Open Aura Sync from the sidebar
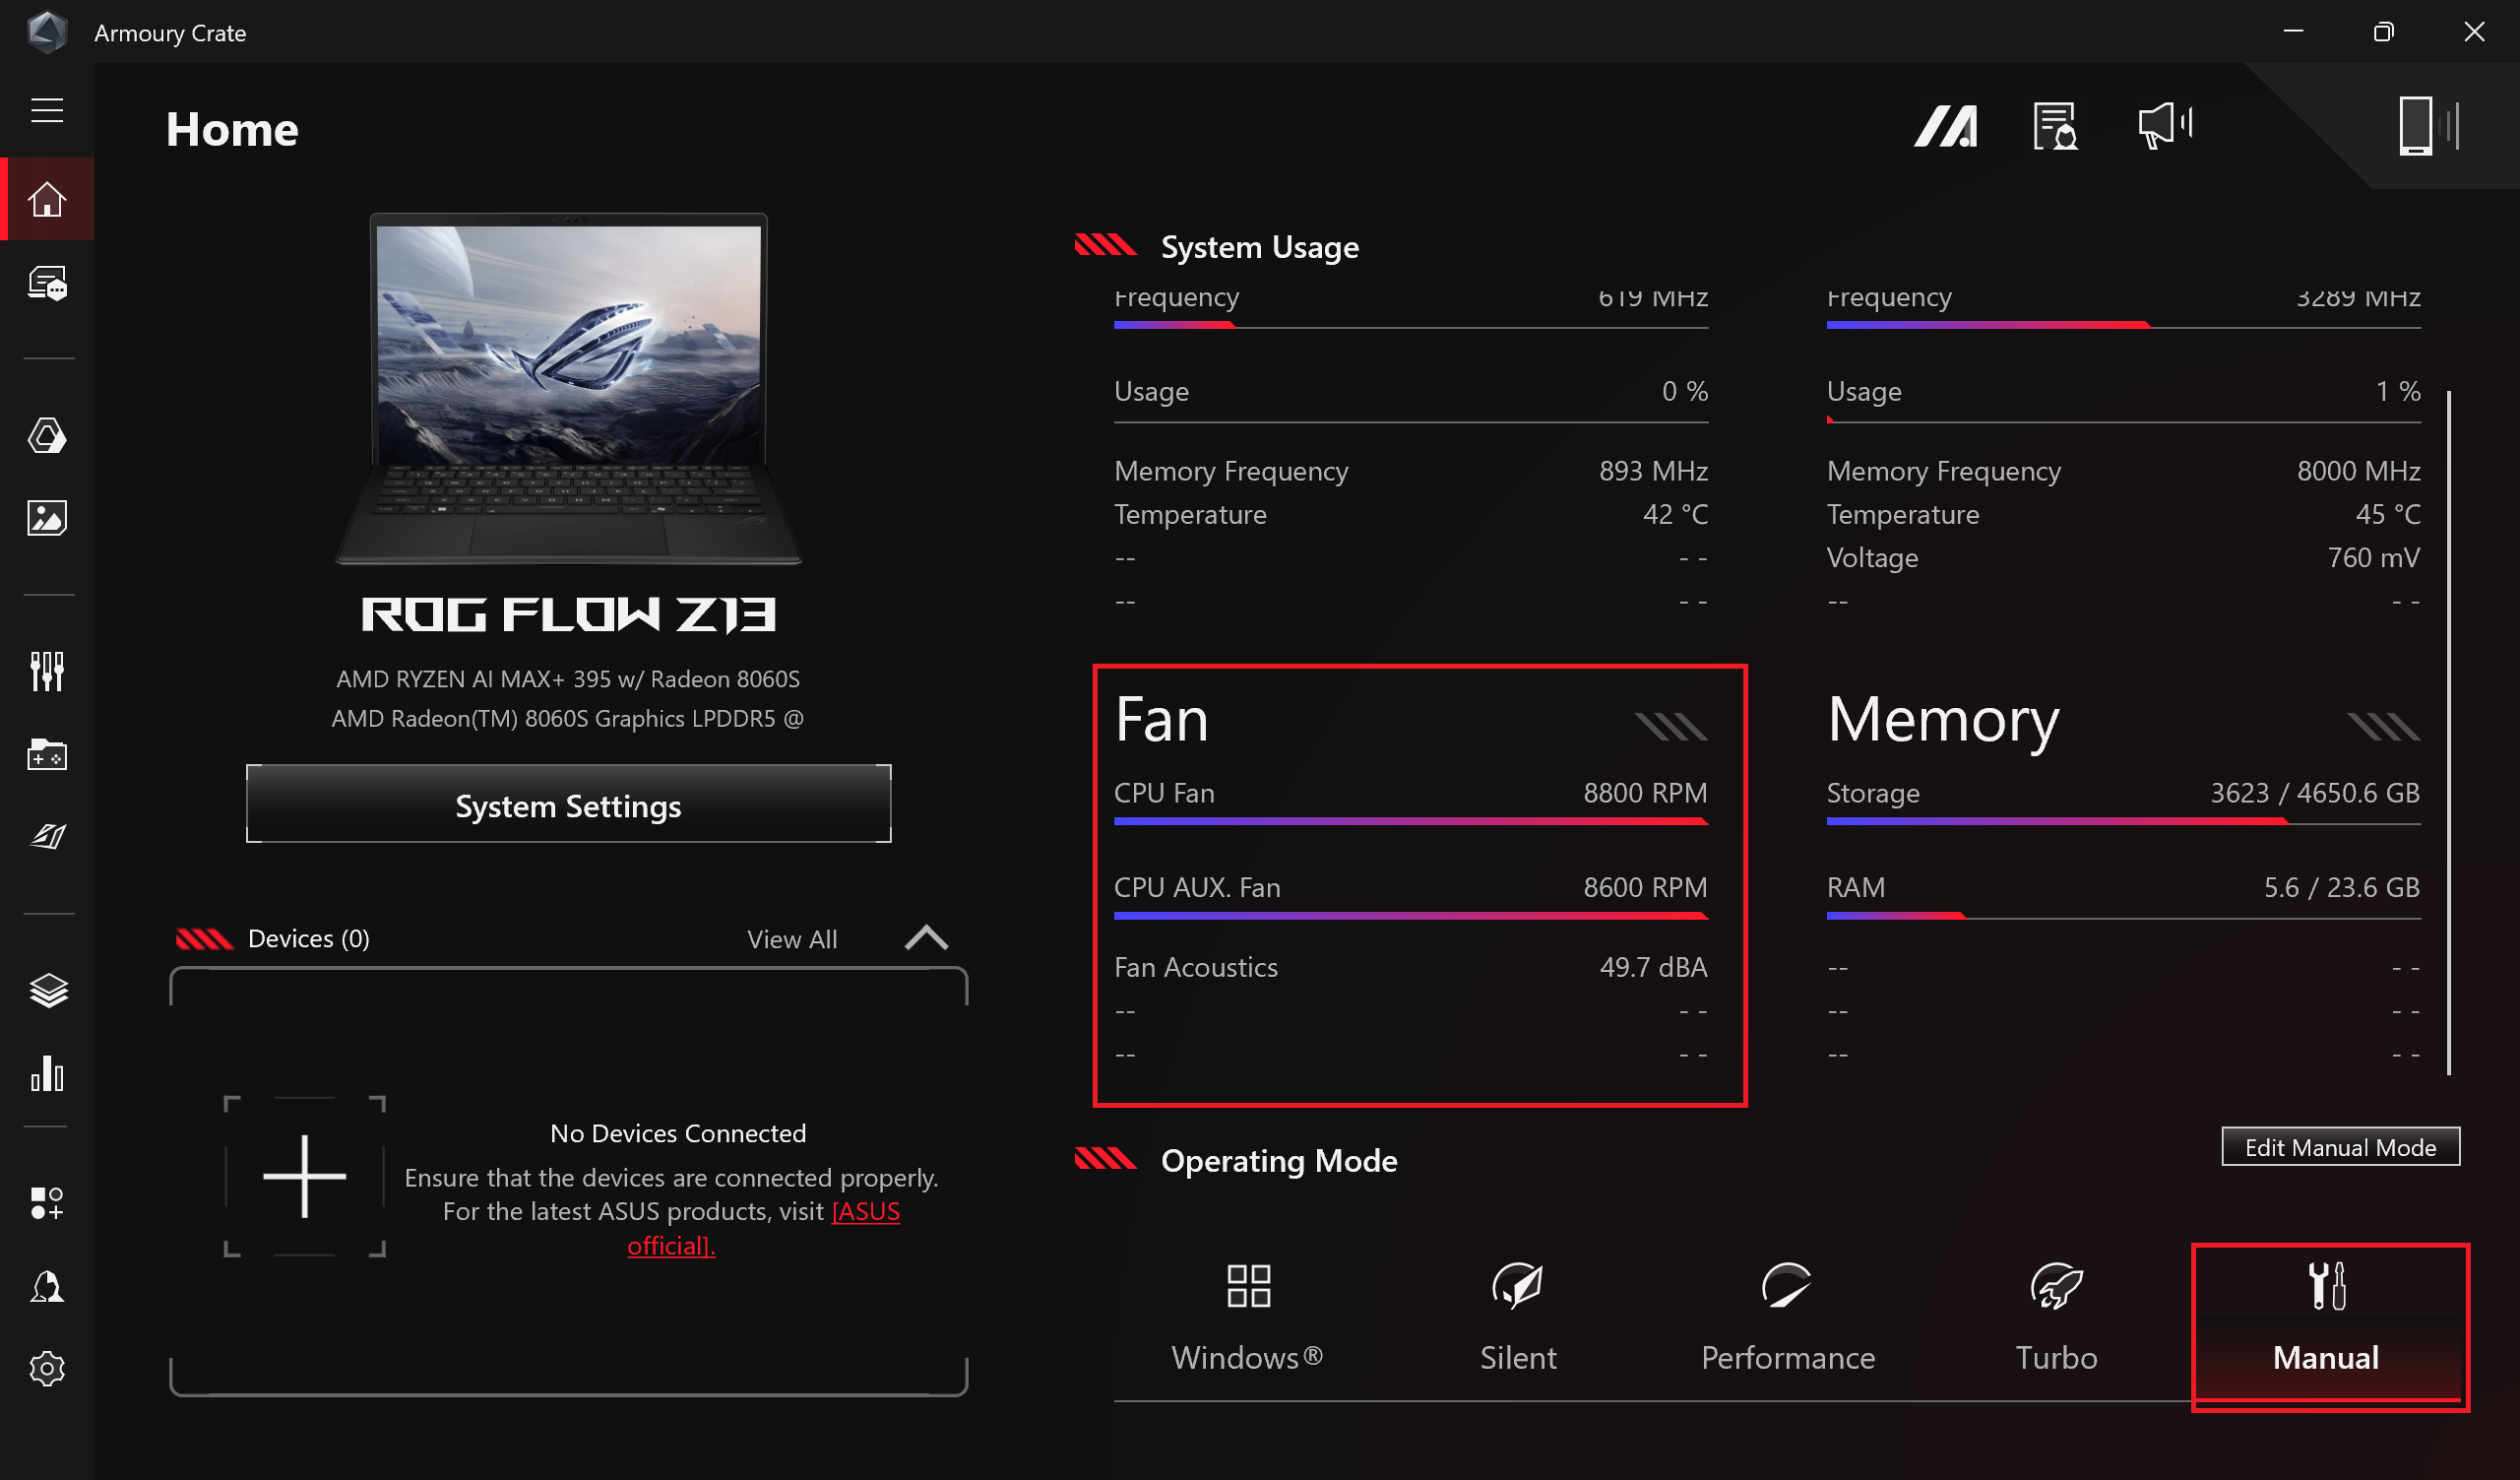 coord(47,436)
